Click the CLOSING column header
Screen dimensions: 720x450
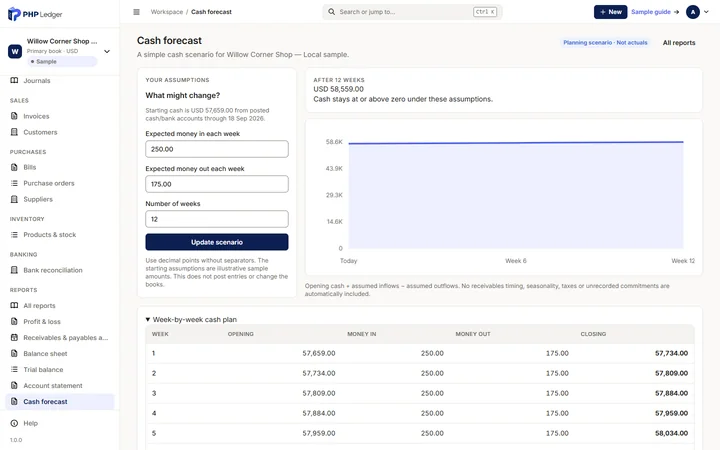coord(593,334)
